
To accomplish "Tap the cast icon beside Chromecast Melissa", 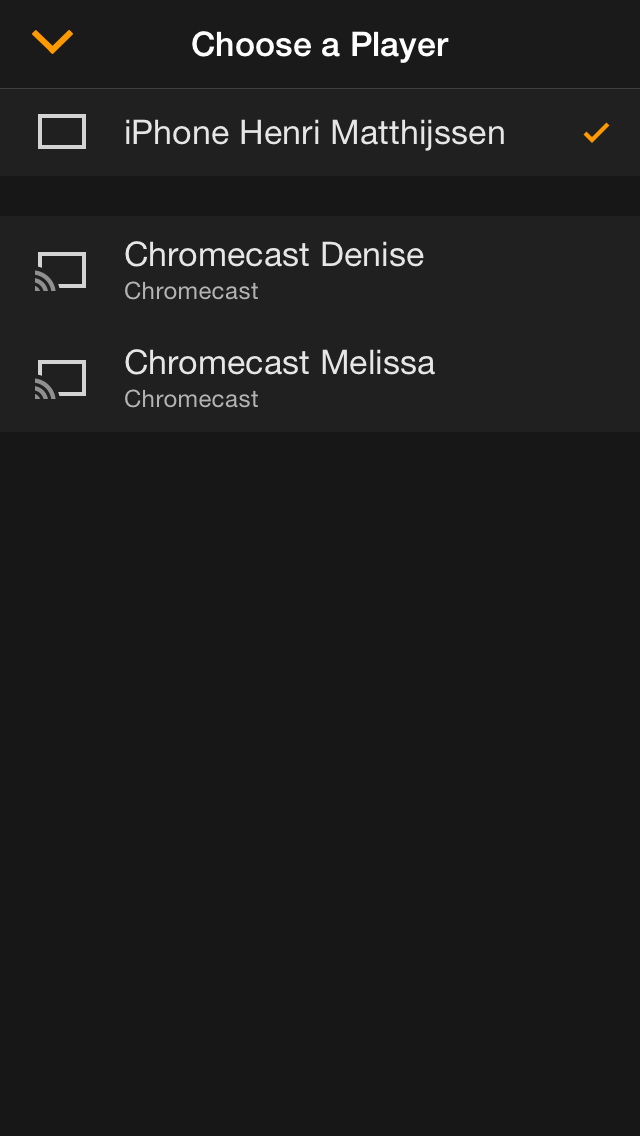I will (61, 378).
